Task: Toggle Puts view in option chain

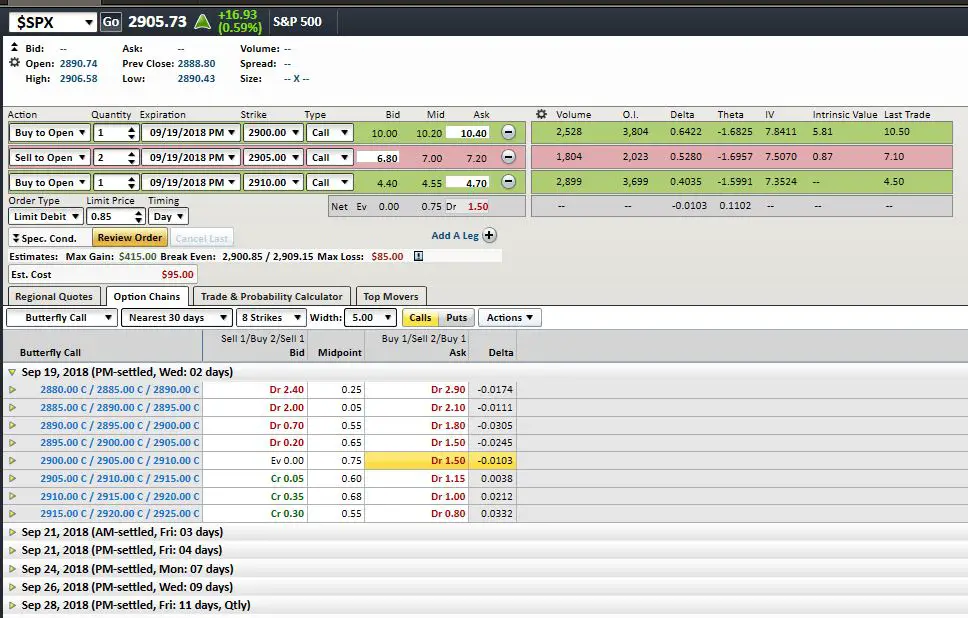Action: point(457,317)
